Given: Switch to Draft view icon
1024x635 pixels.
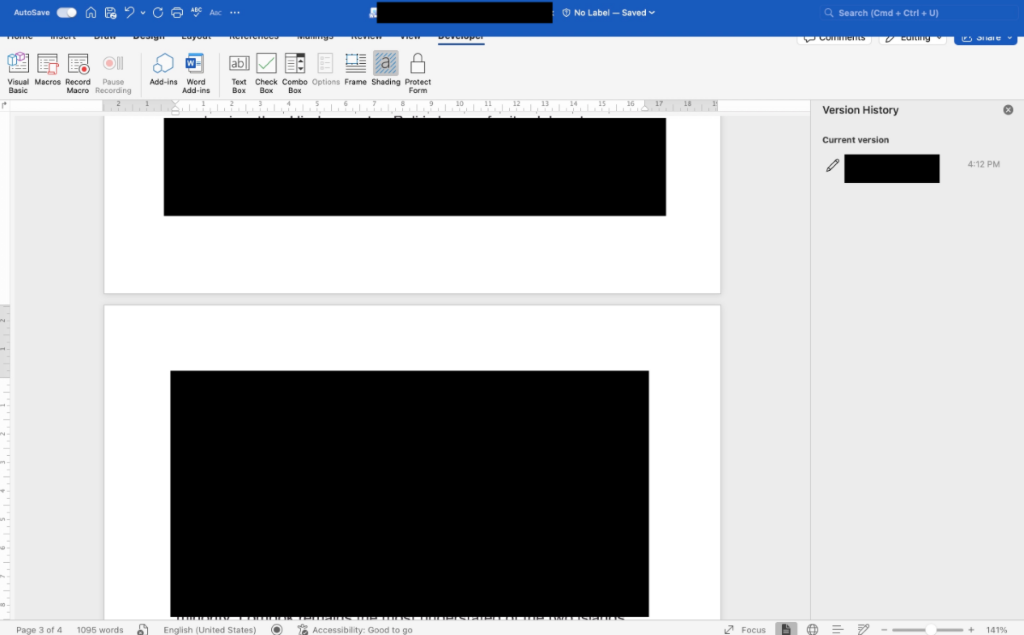Looking at the screenshot, I should pyautogui.click(x=863, y=630).
